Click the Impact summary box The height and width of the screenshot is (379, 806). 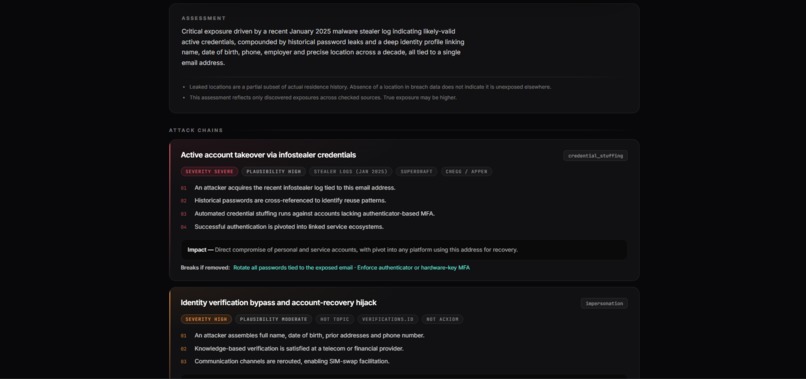[x=404, y=250]
